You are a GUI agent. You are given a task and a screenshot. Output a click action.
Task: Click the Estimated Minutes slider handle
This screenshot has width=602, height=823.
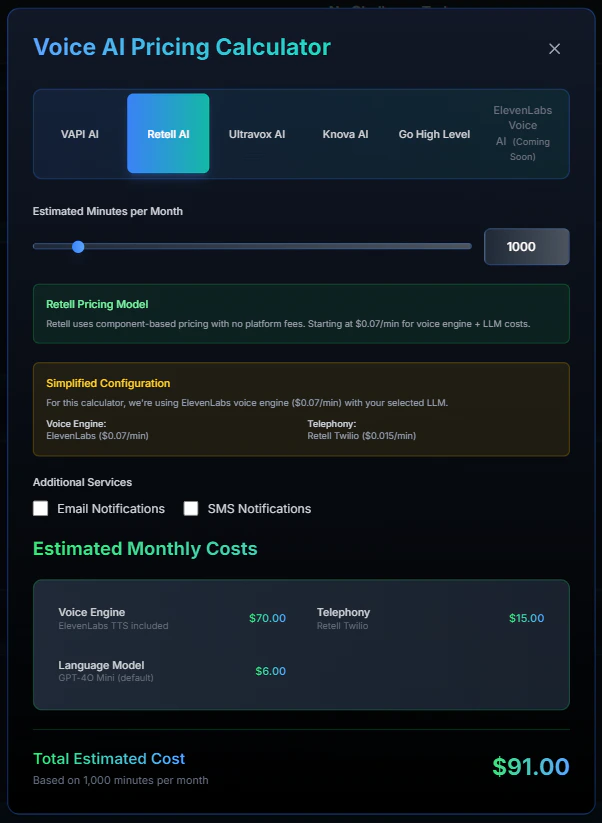click(78, 246)
